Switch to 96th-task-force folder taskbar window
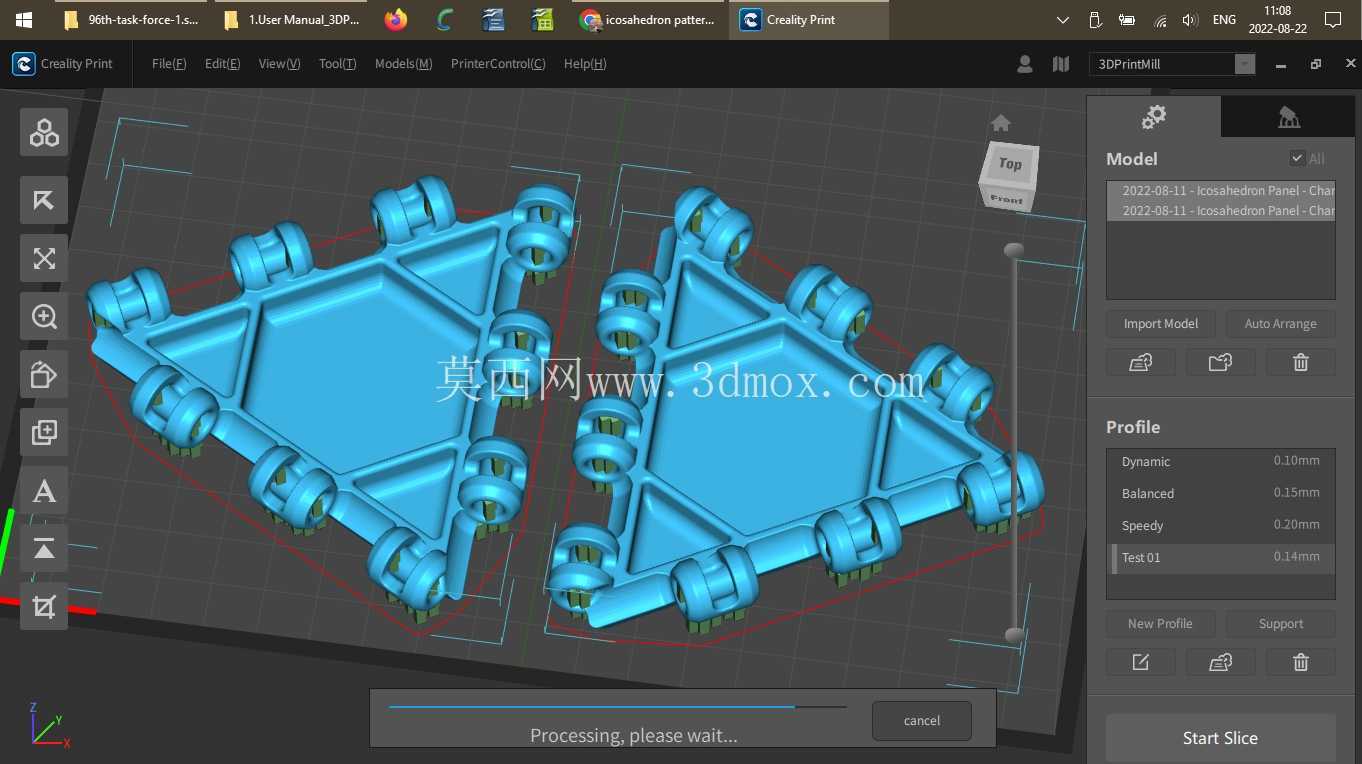1362x764 pixels. (130, 20)
